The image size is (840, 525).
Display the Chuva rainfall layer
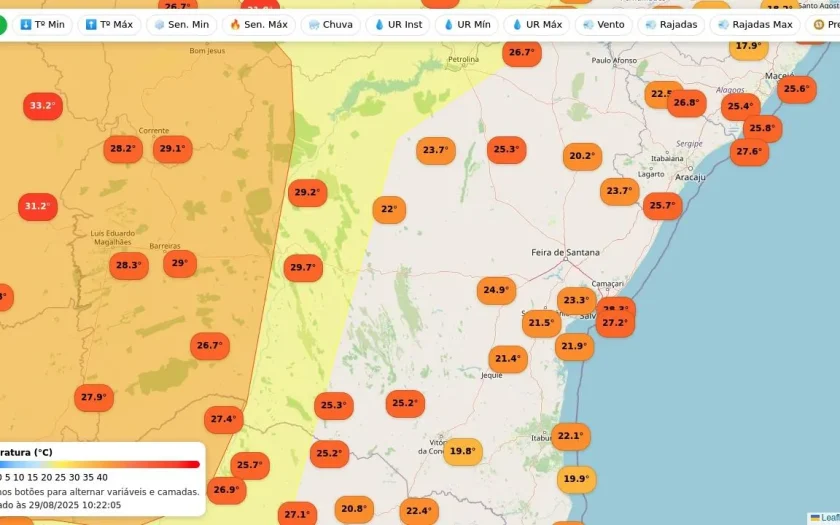tap(331, 25)
